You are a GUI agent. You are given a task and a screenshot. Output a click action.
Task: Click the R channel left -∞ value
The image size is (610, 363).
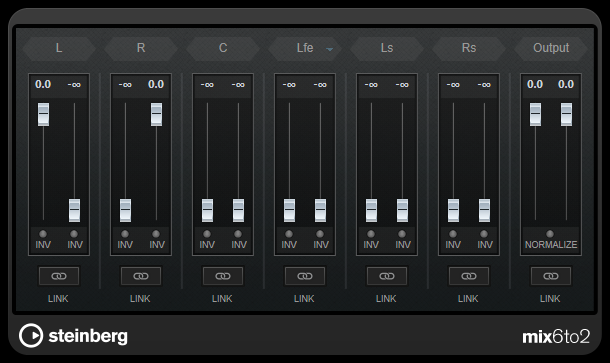coord(125,84)
